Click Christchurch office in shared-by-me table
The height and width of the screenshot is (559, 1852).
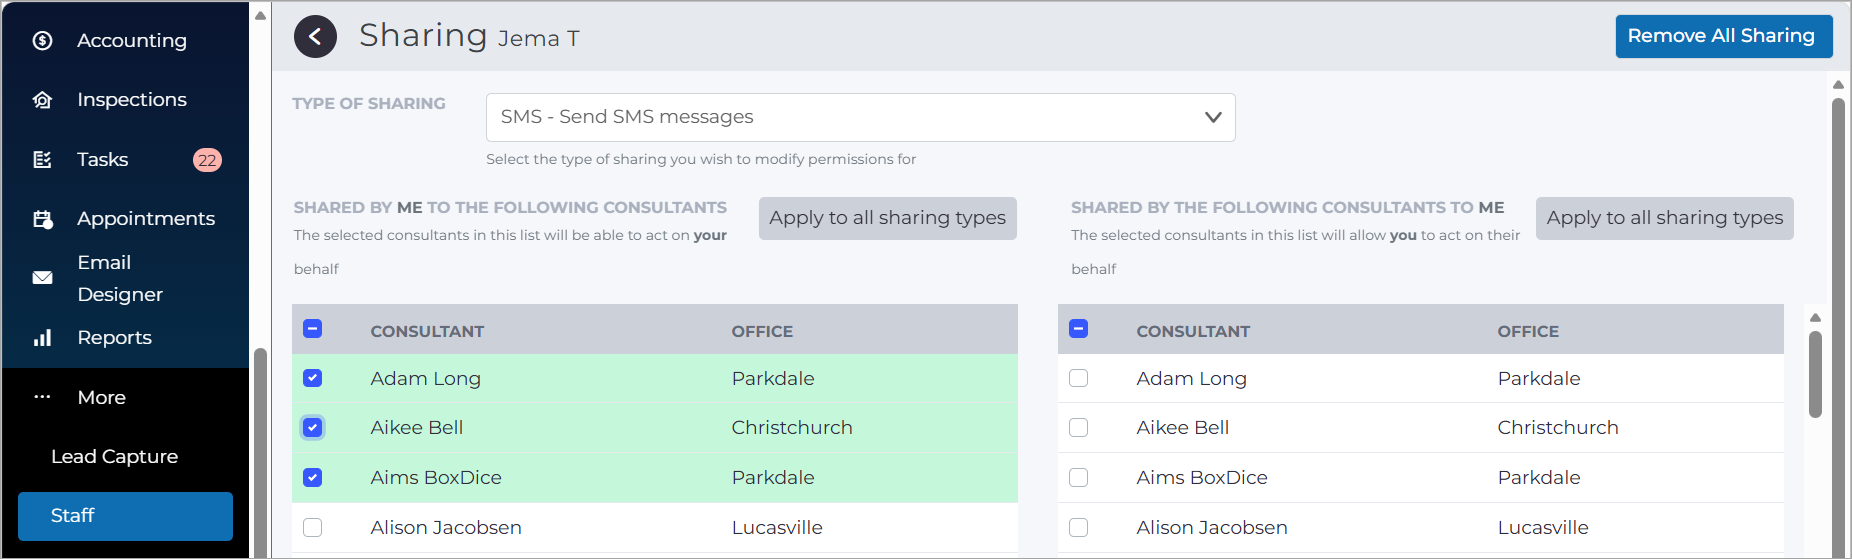click(x=792, y=428)
